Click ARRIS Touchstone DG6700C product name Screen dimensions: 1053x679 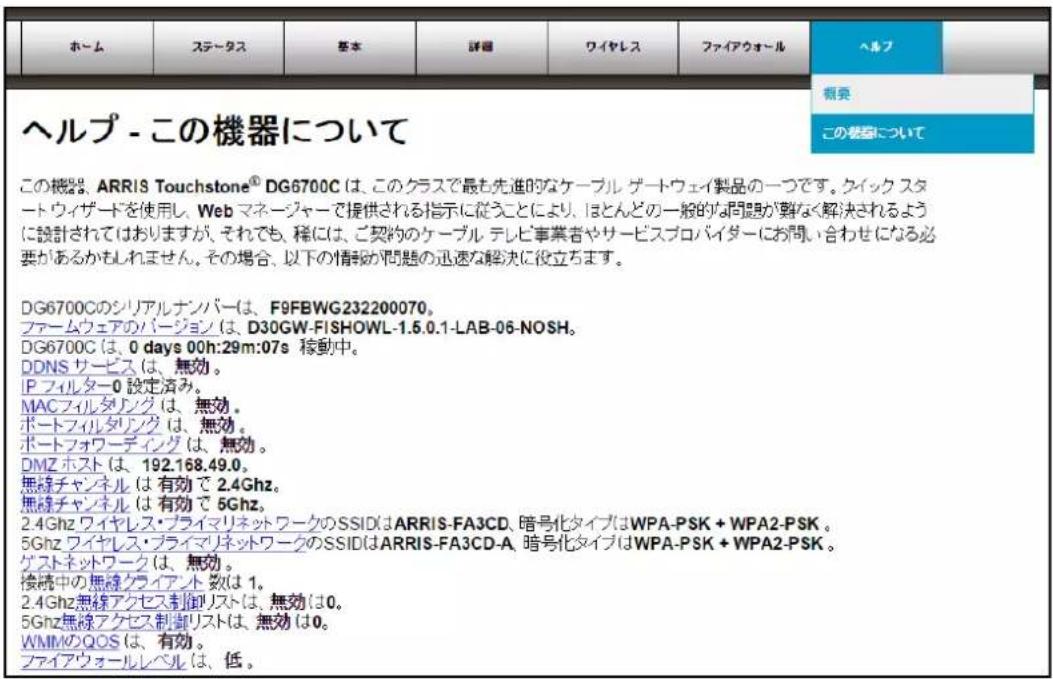pyautogui.click(x=218, y=186)
